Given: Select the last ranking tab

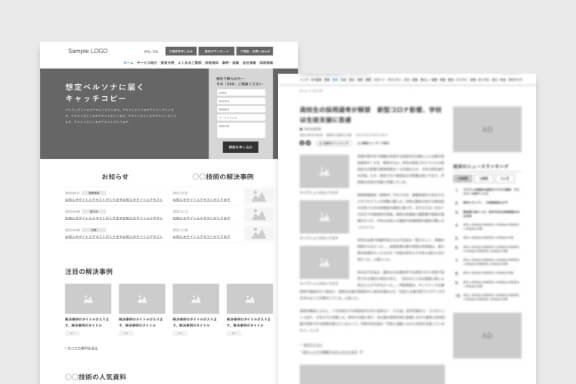Looking at the screenshot, I should point(505,179).
